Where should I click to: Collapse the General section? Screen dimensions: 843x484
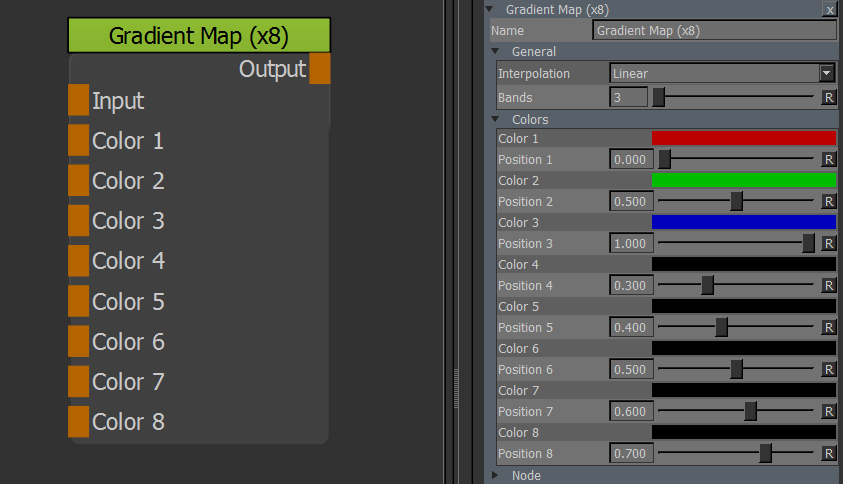496,51
